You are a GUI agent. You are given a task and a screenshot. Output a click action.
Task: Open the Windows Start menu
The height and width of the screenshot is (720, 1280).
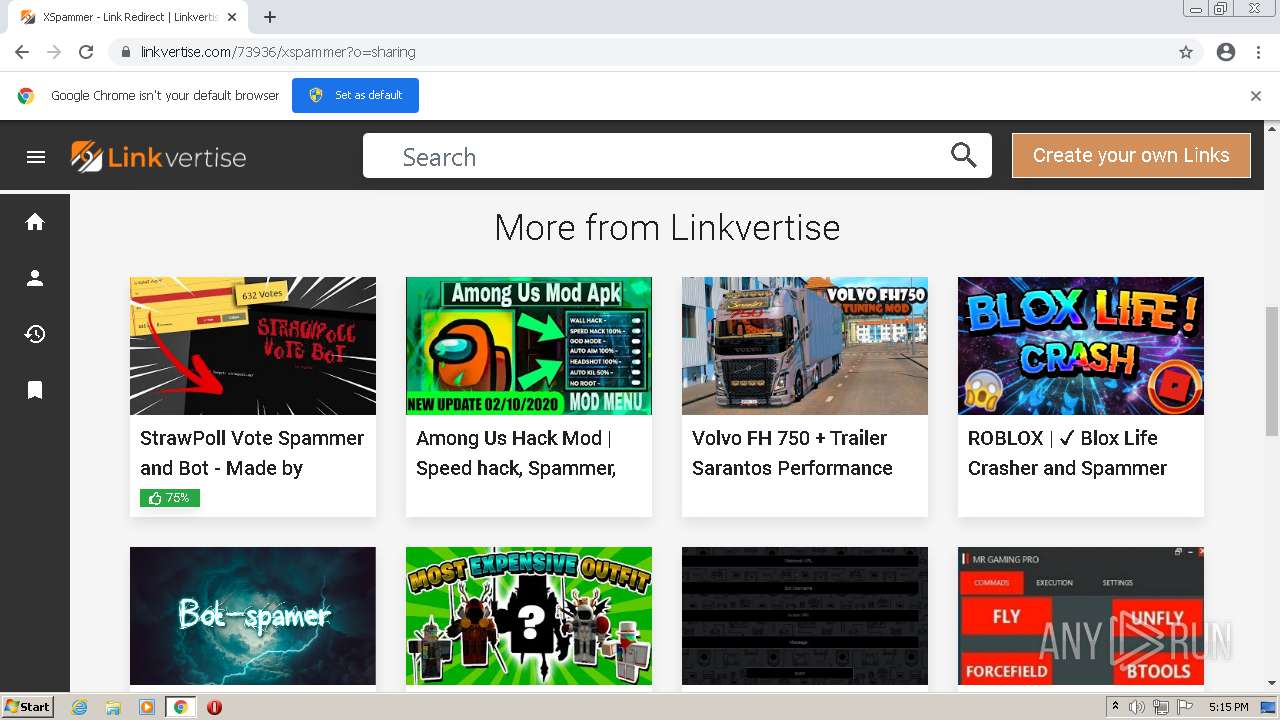point(27,707)
